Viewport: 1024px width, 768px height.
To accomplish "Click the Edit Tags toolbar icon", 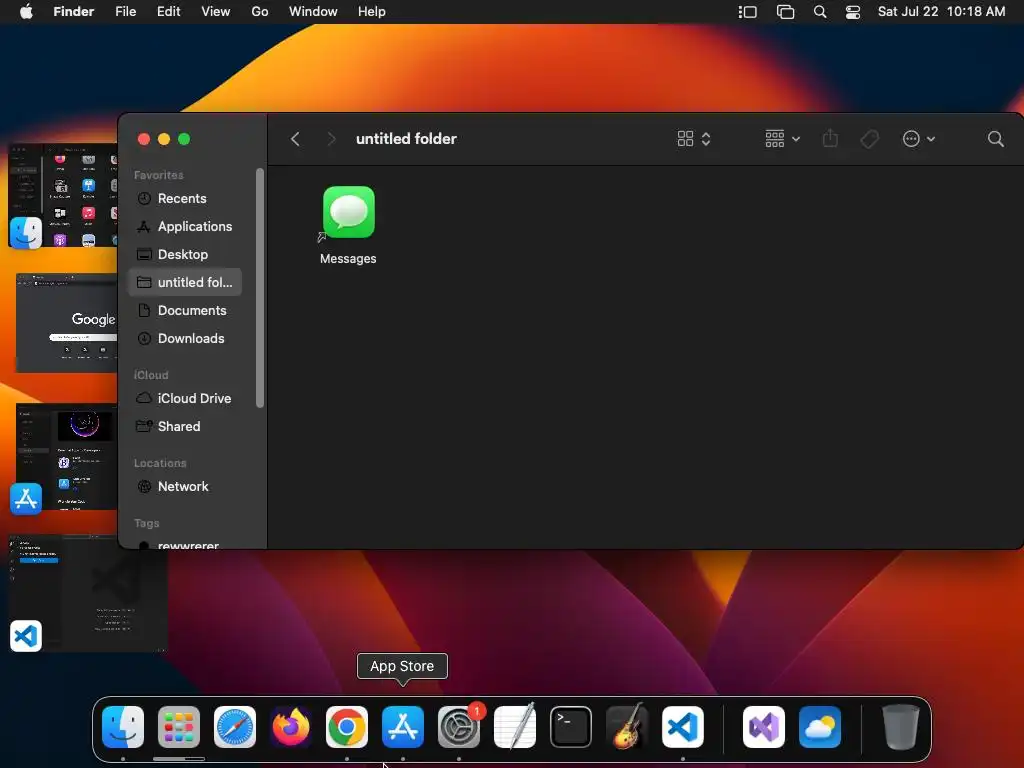I will [869, 138].
